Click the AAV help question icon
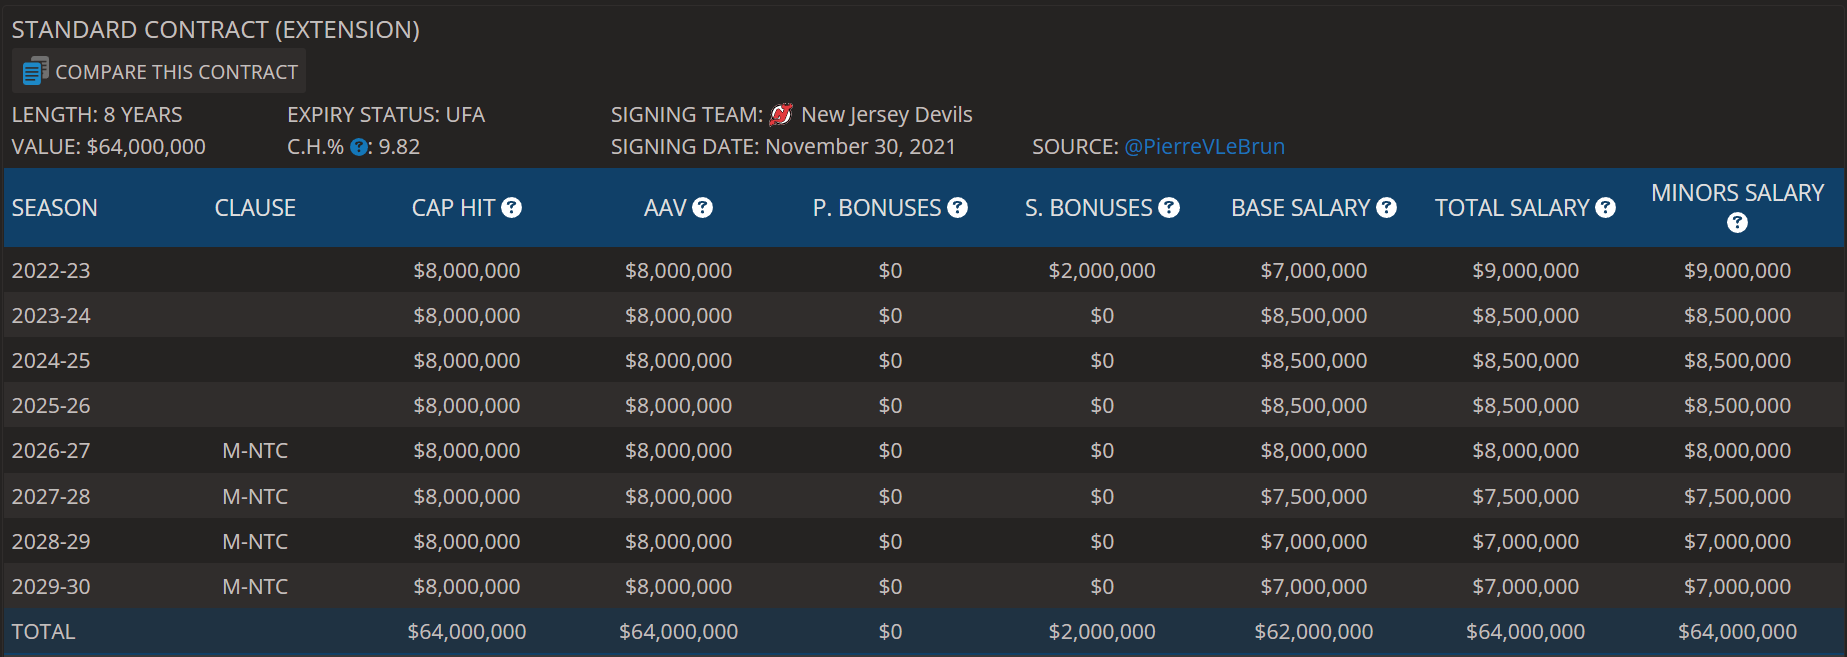Screen dimensions: 1847x657 point(702,208)
